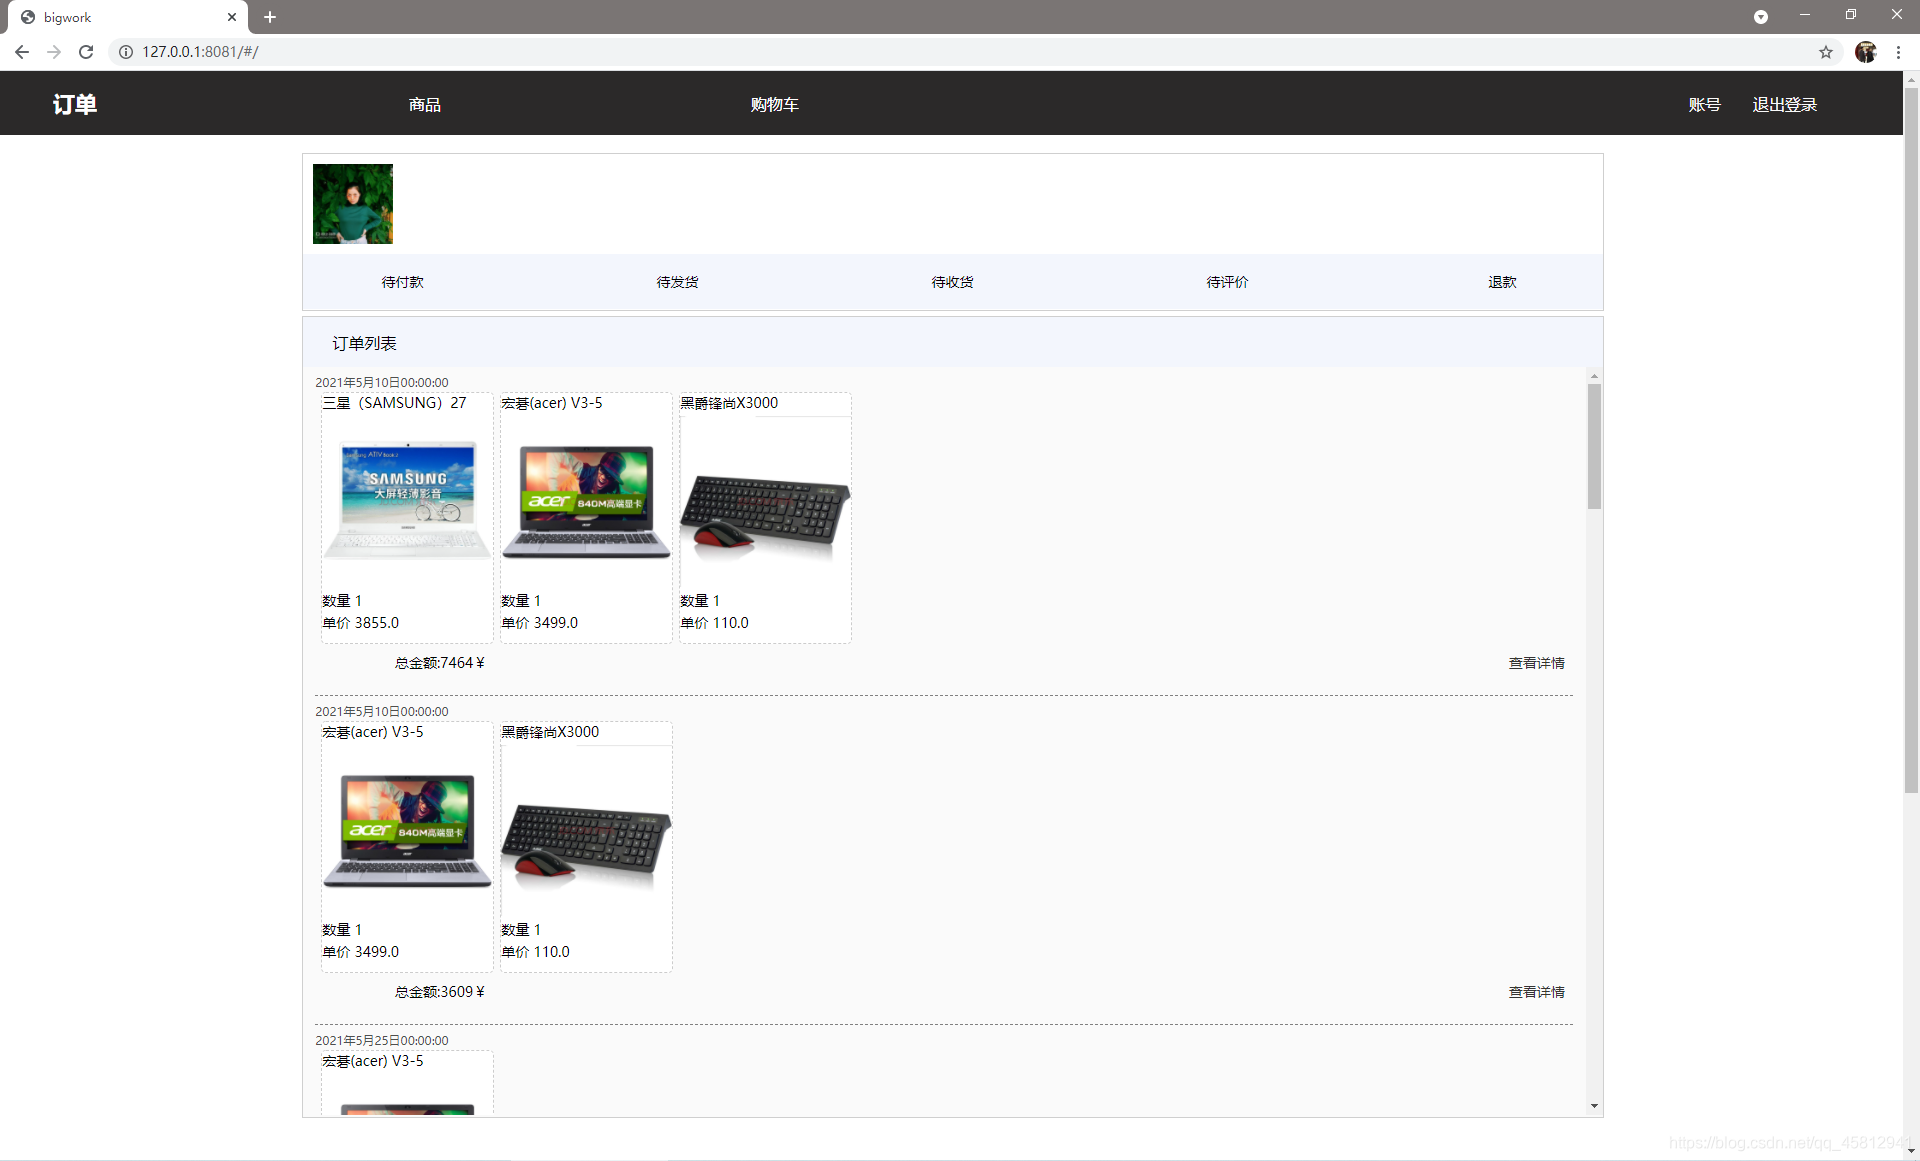Click the browser page scrollbar thumb
The image size is (1920, 1161).
1911,440
